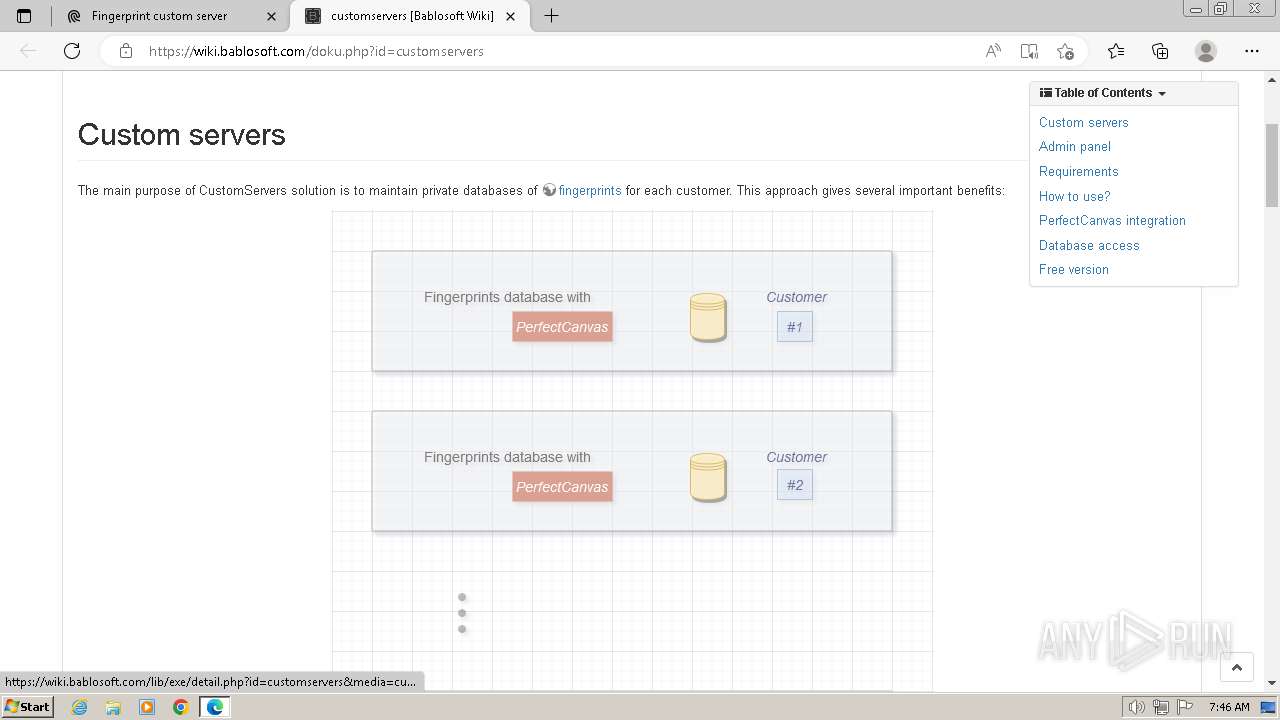Image resolution: width=1280 pixels, height=720 pixels.
Task: Click the Back arrow in browser toolbar
Action: (28, 51)
